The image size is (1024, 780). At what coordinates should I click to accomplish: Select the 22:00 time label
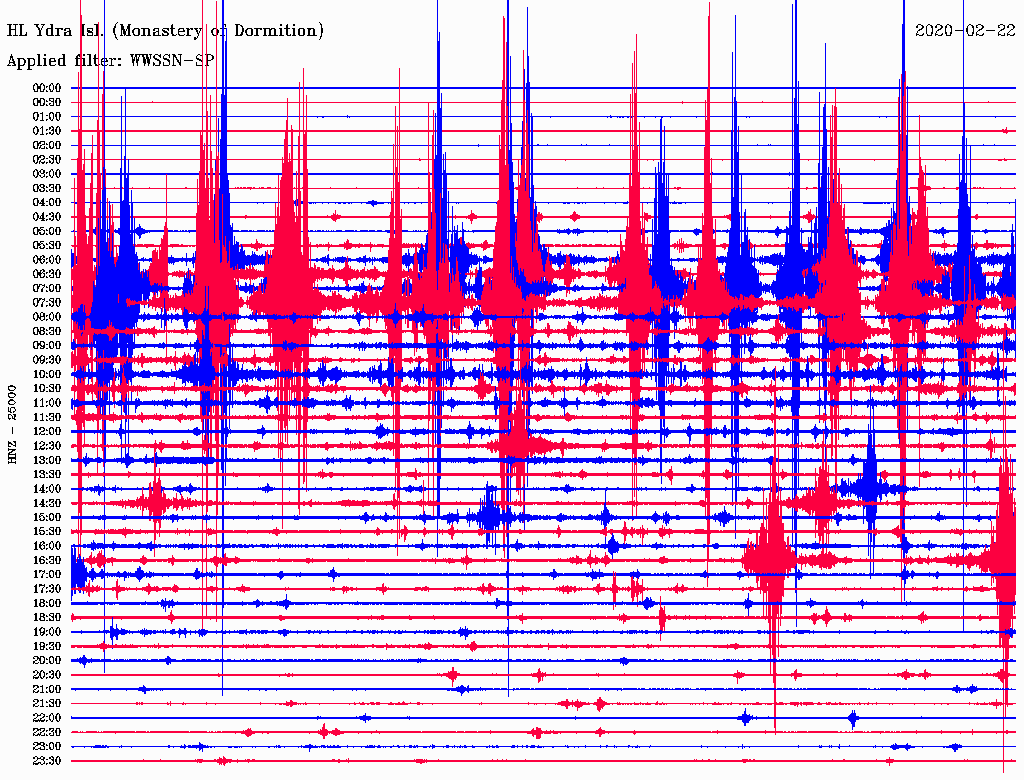click(48, 718)
